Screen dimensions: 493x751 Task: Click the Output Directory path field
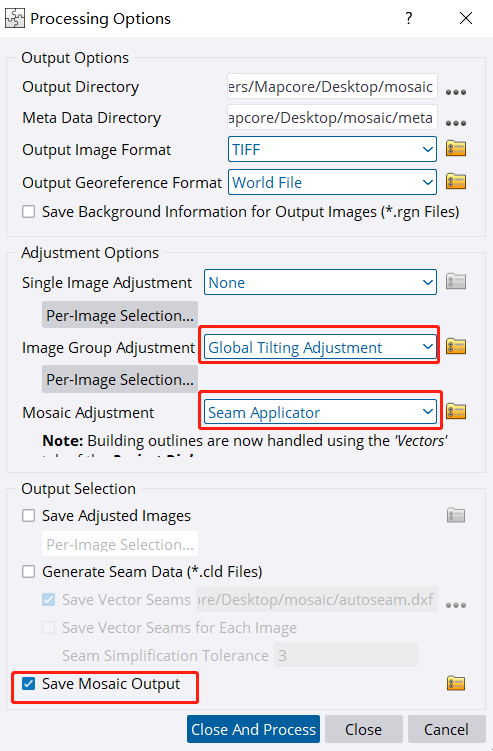[332, 87]
